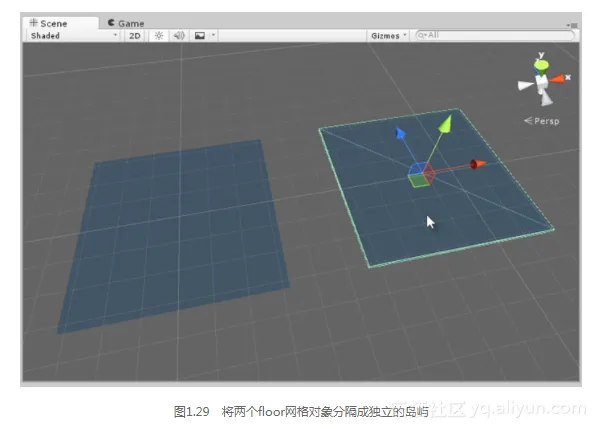
Task: Toggle scene audio speaker icon
Action: (179, 36)
